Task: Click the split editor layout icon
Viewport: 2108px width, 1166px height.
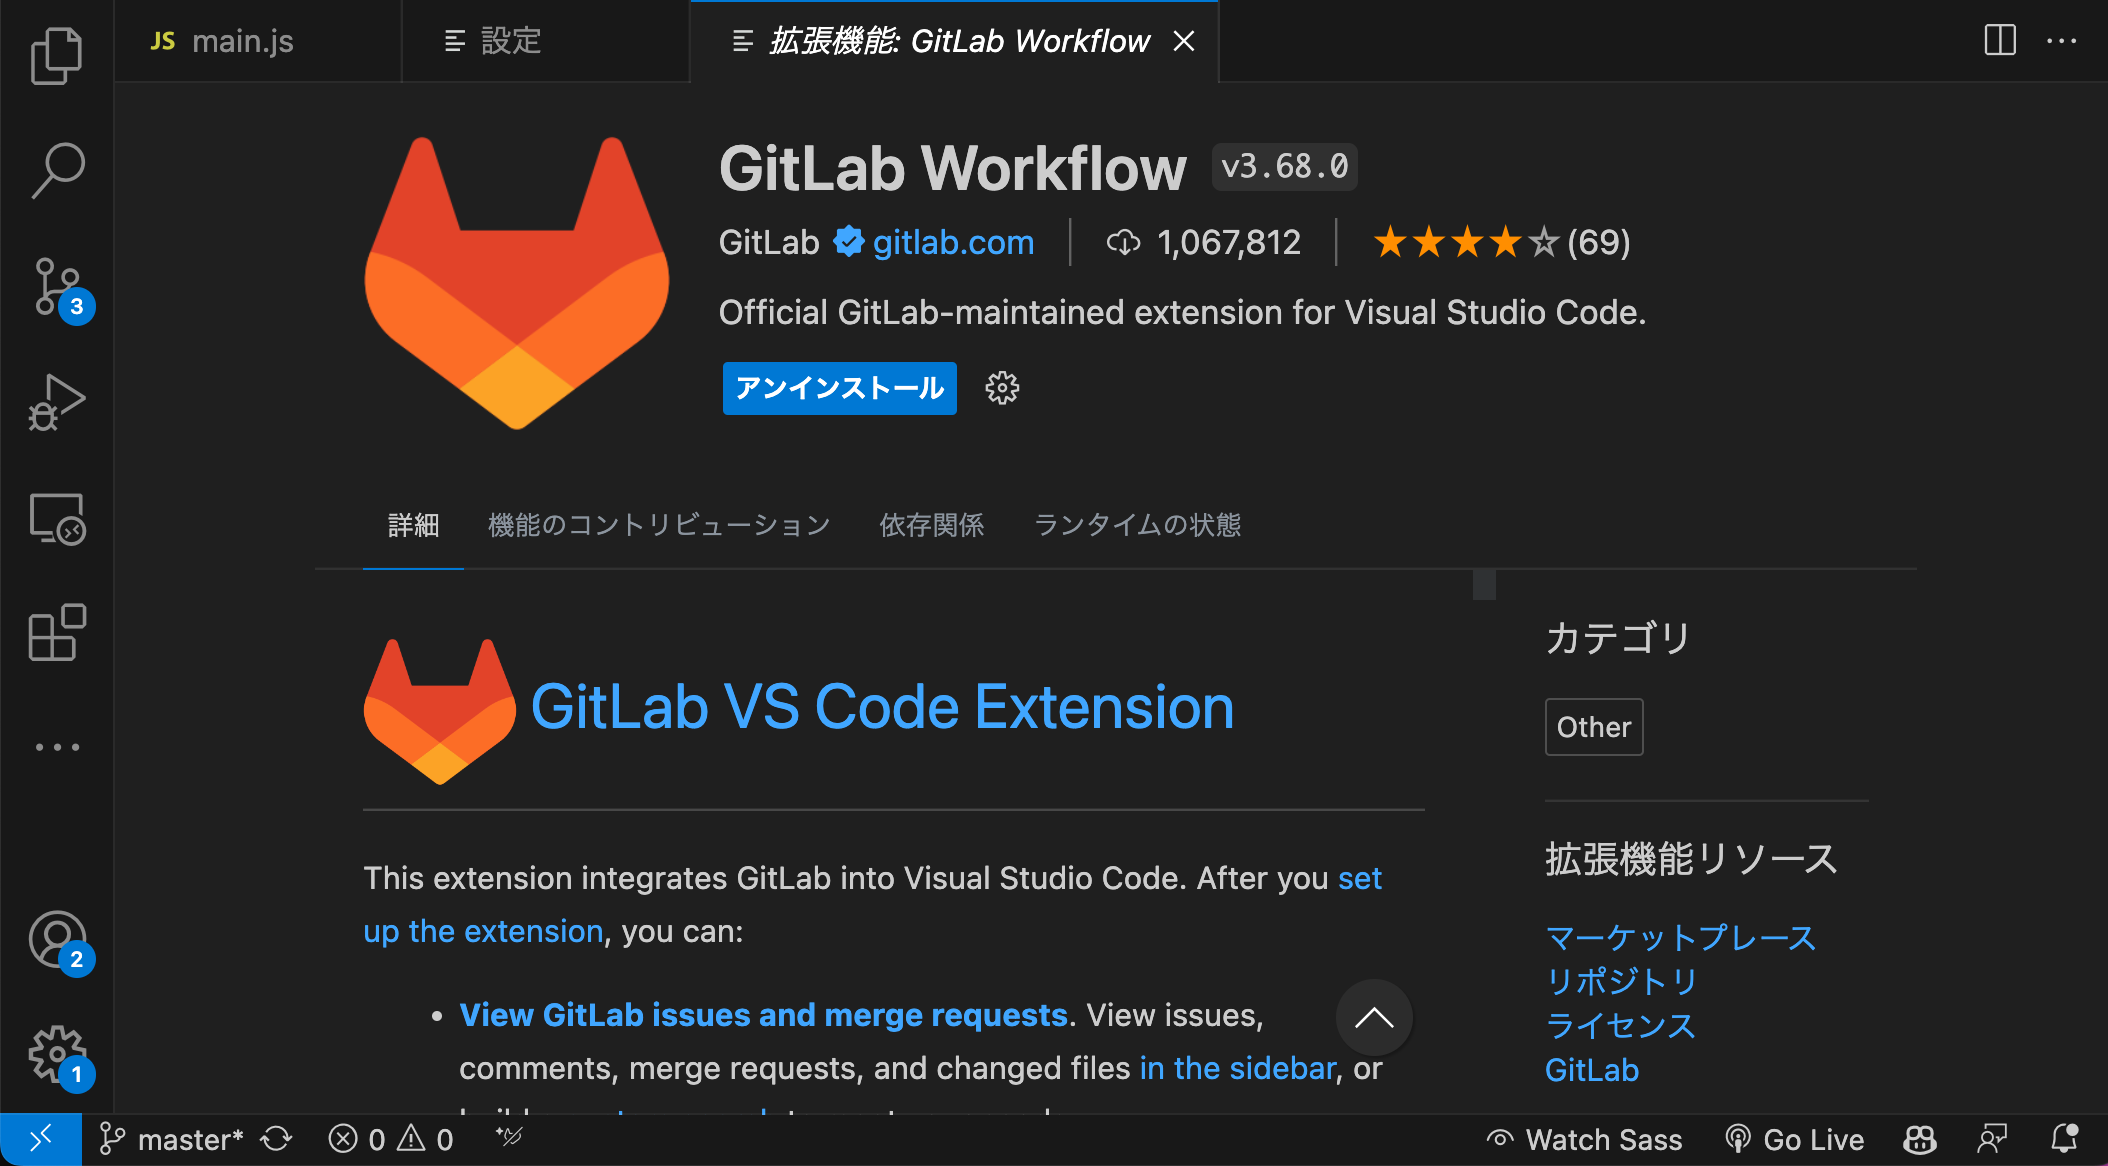Action: 2000,41
